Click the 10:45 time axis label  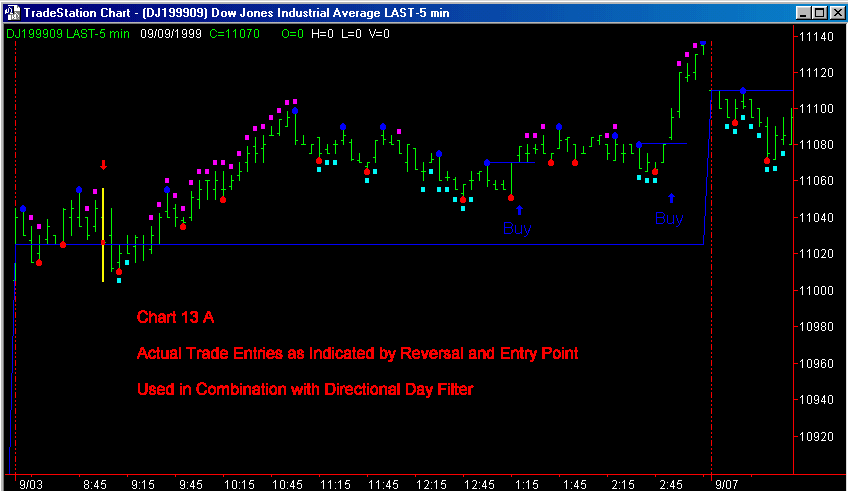(x=287, y=485)
